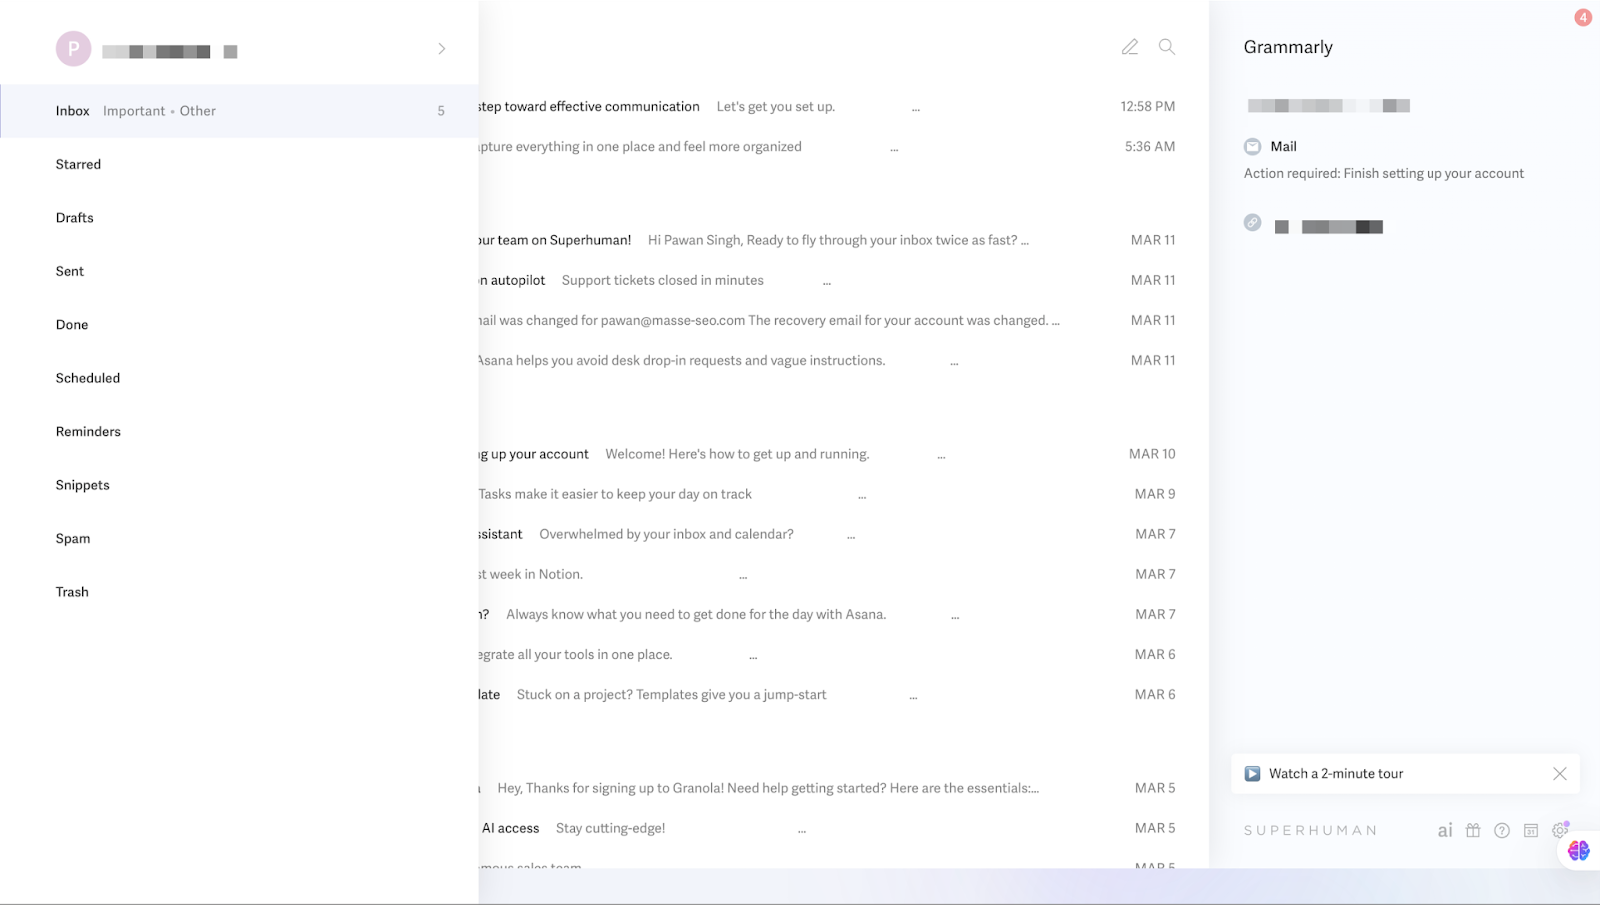The height and width of the screenshot is (905, 1600).
Task: Open Asana 'avoid desk drop-in requests' email
Action: click(843, 360)
